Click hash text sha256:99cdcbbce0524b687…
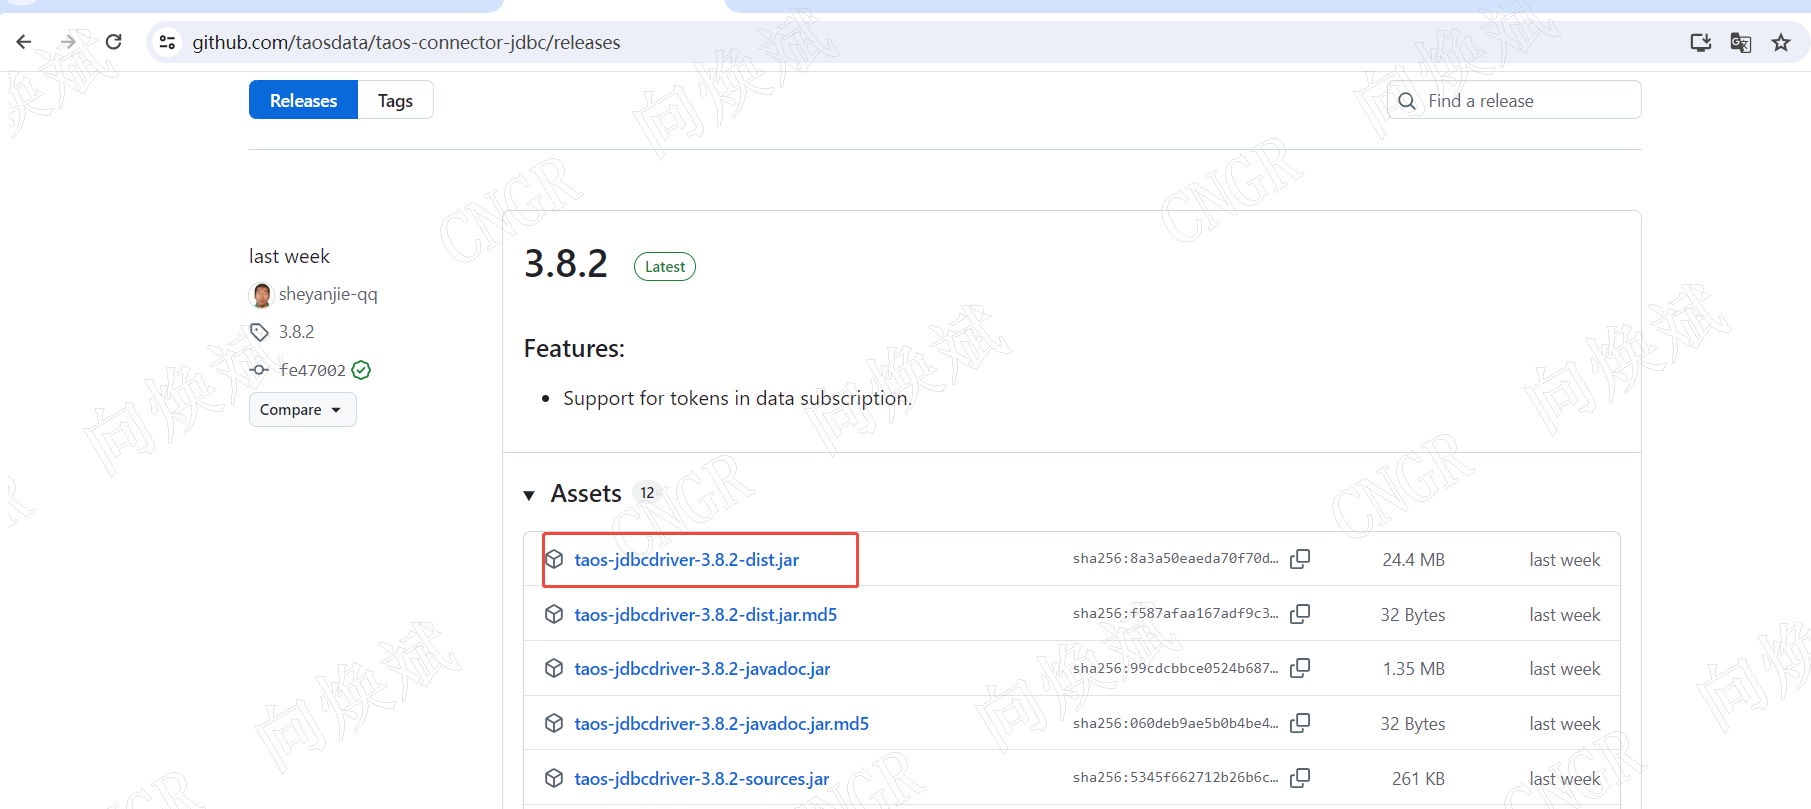The height and width of the screenshot is (809, 1811). click(1175, 668)
